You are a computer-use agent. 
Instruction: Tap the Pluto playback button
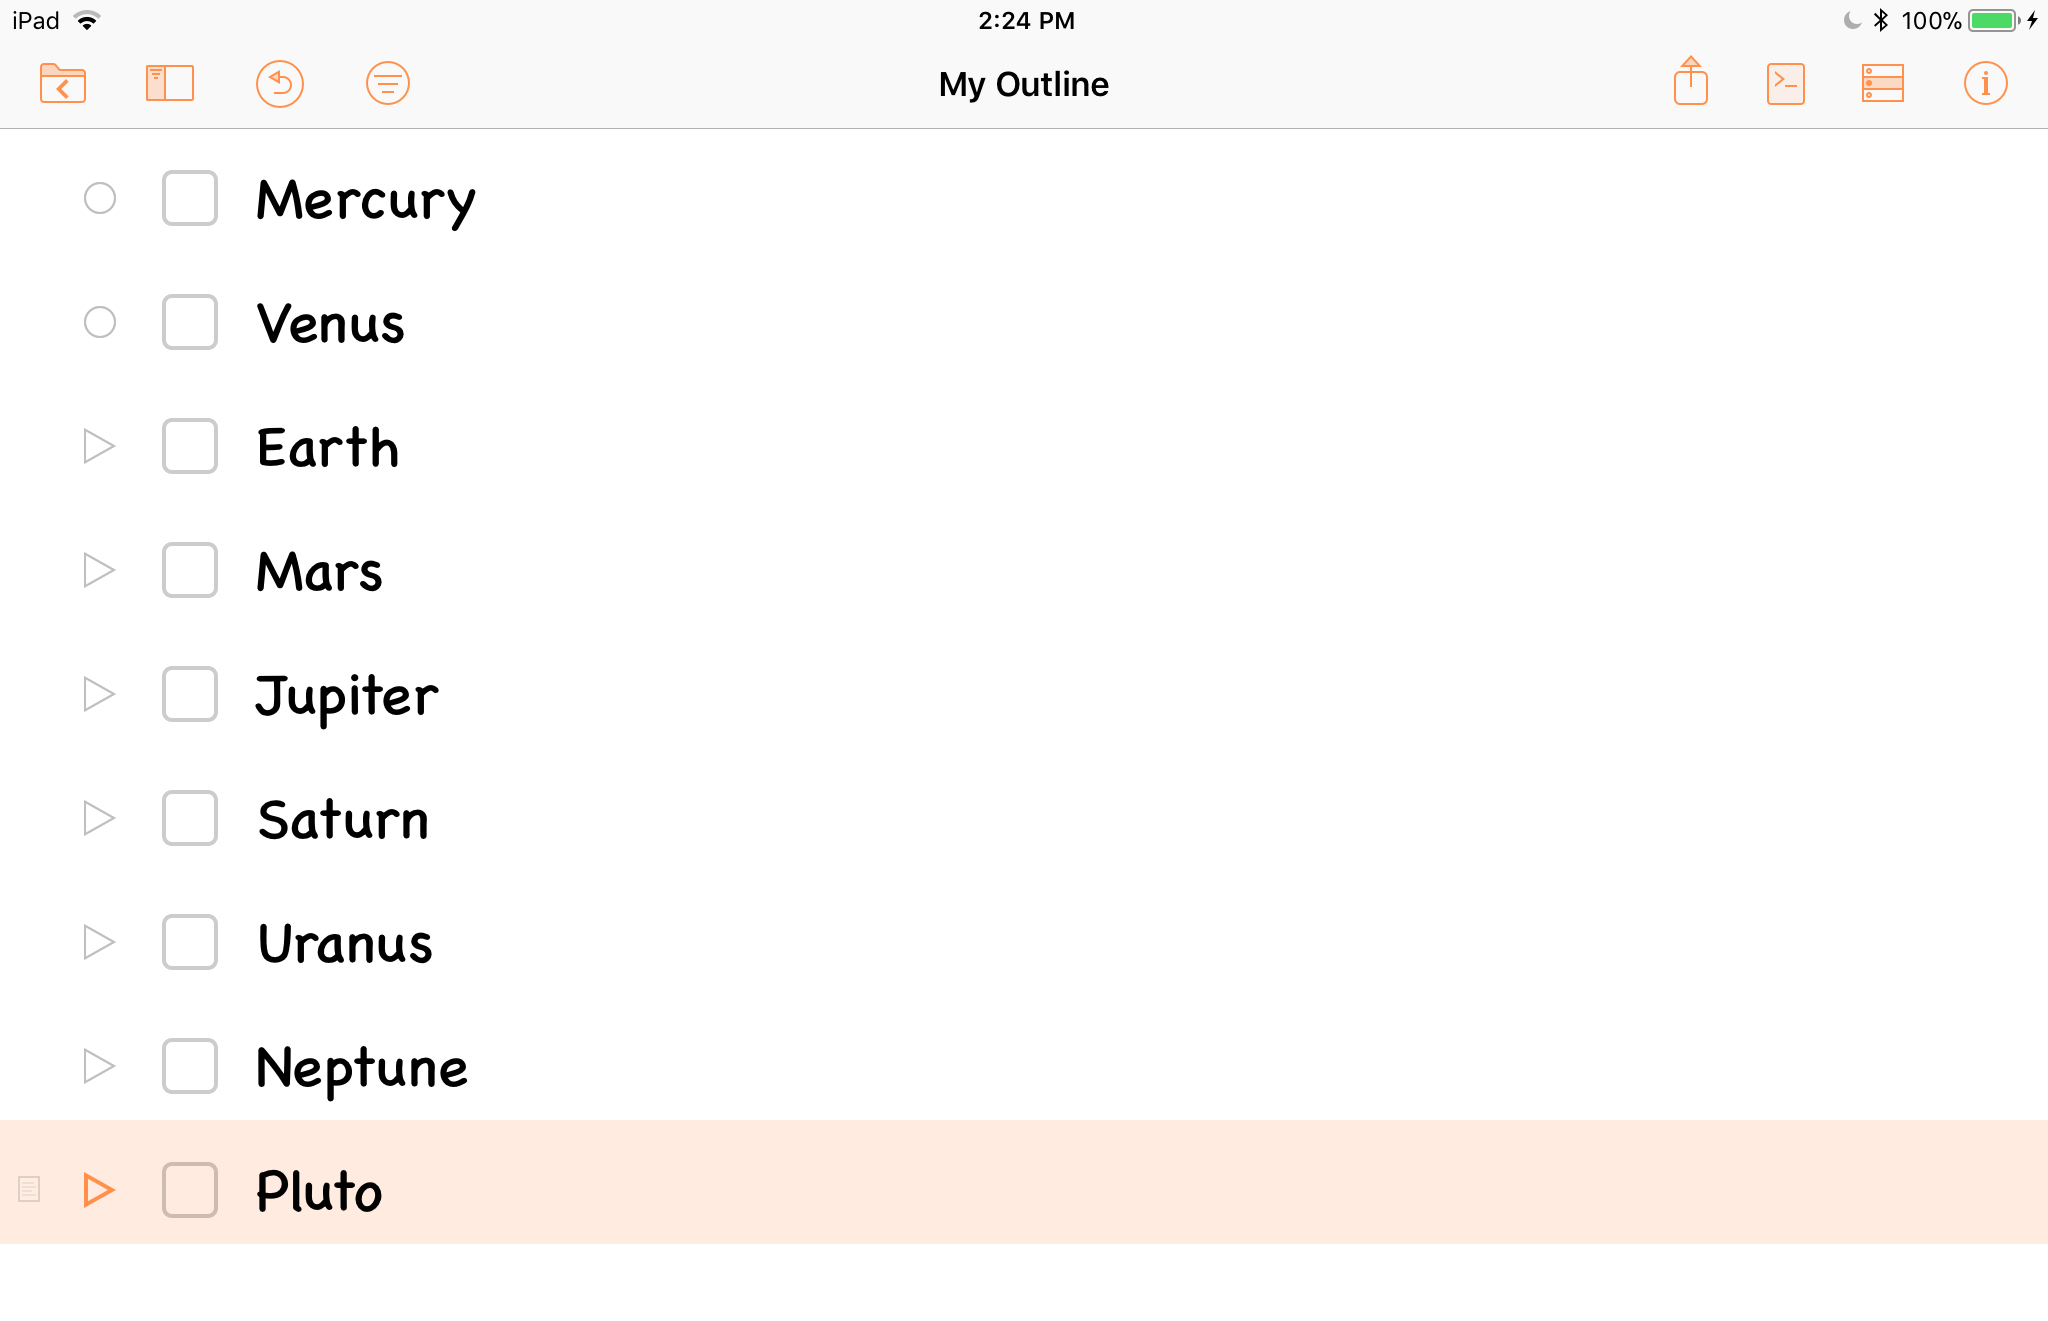(96, 1188)
